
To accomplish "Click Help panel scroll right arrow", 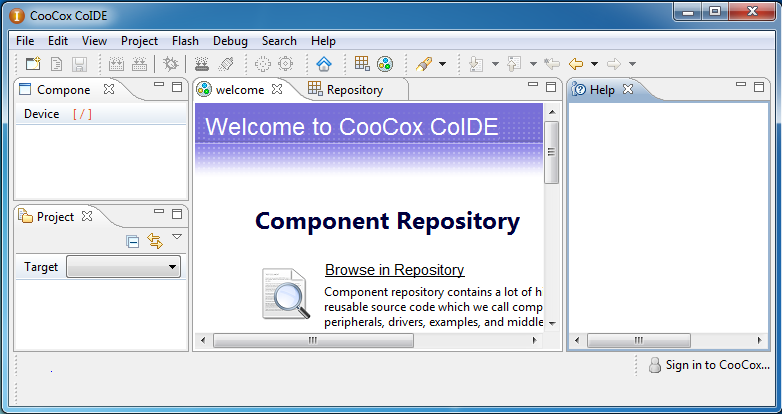I will click(760, 340).
